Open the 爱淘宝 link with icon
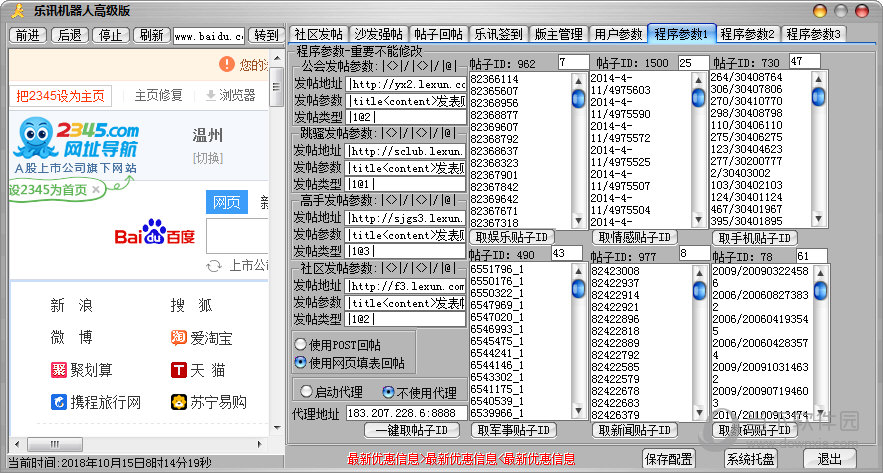This screenshot has height=473, width=883. pos(202,338)
